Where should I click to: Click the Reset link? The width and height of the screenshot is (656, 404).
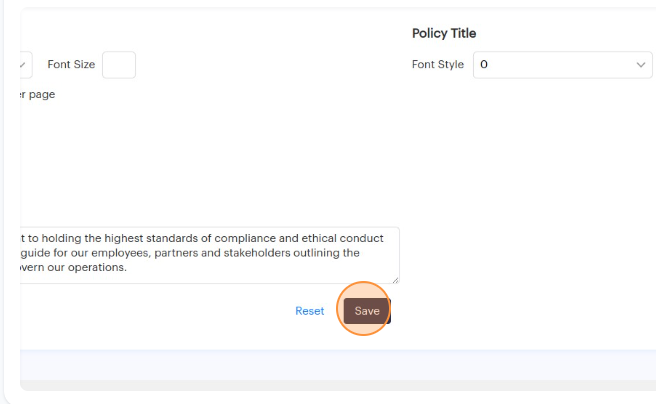pos(309,311)
